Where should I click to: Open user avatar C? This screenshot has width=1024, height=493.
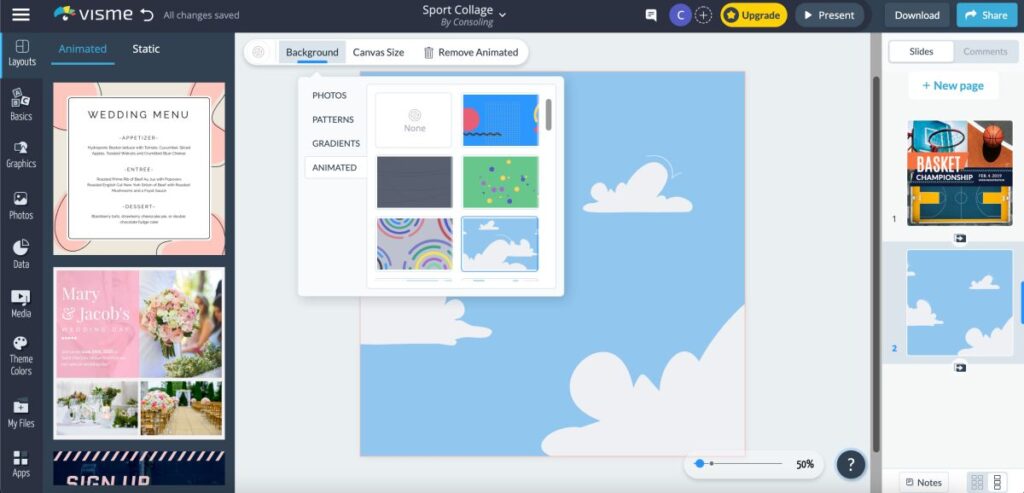tap(680, 15)
